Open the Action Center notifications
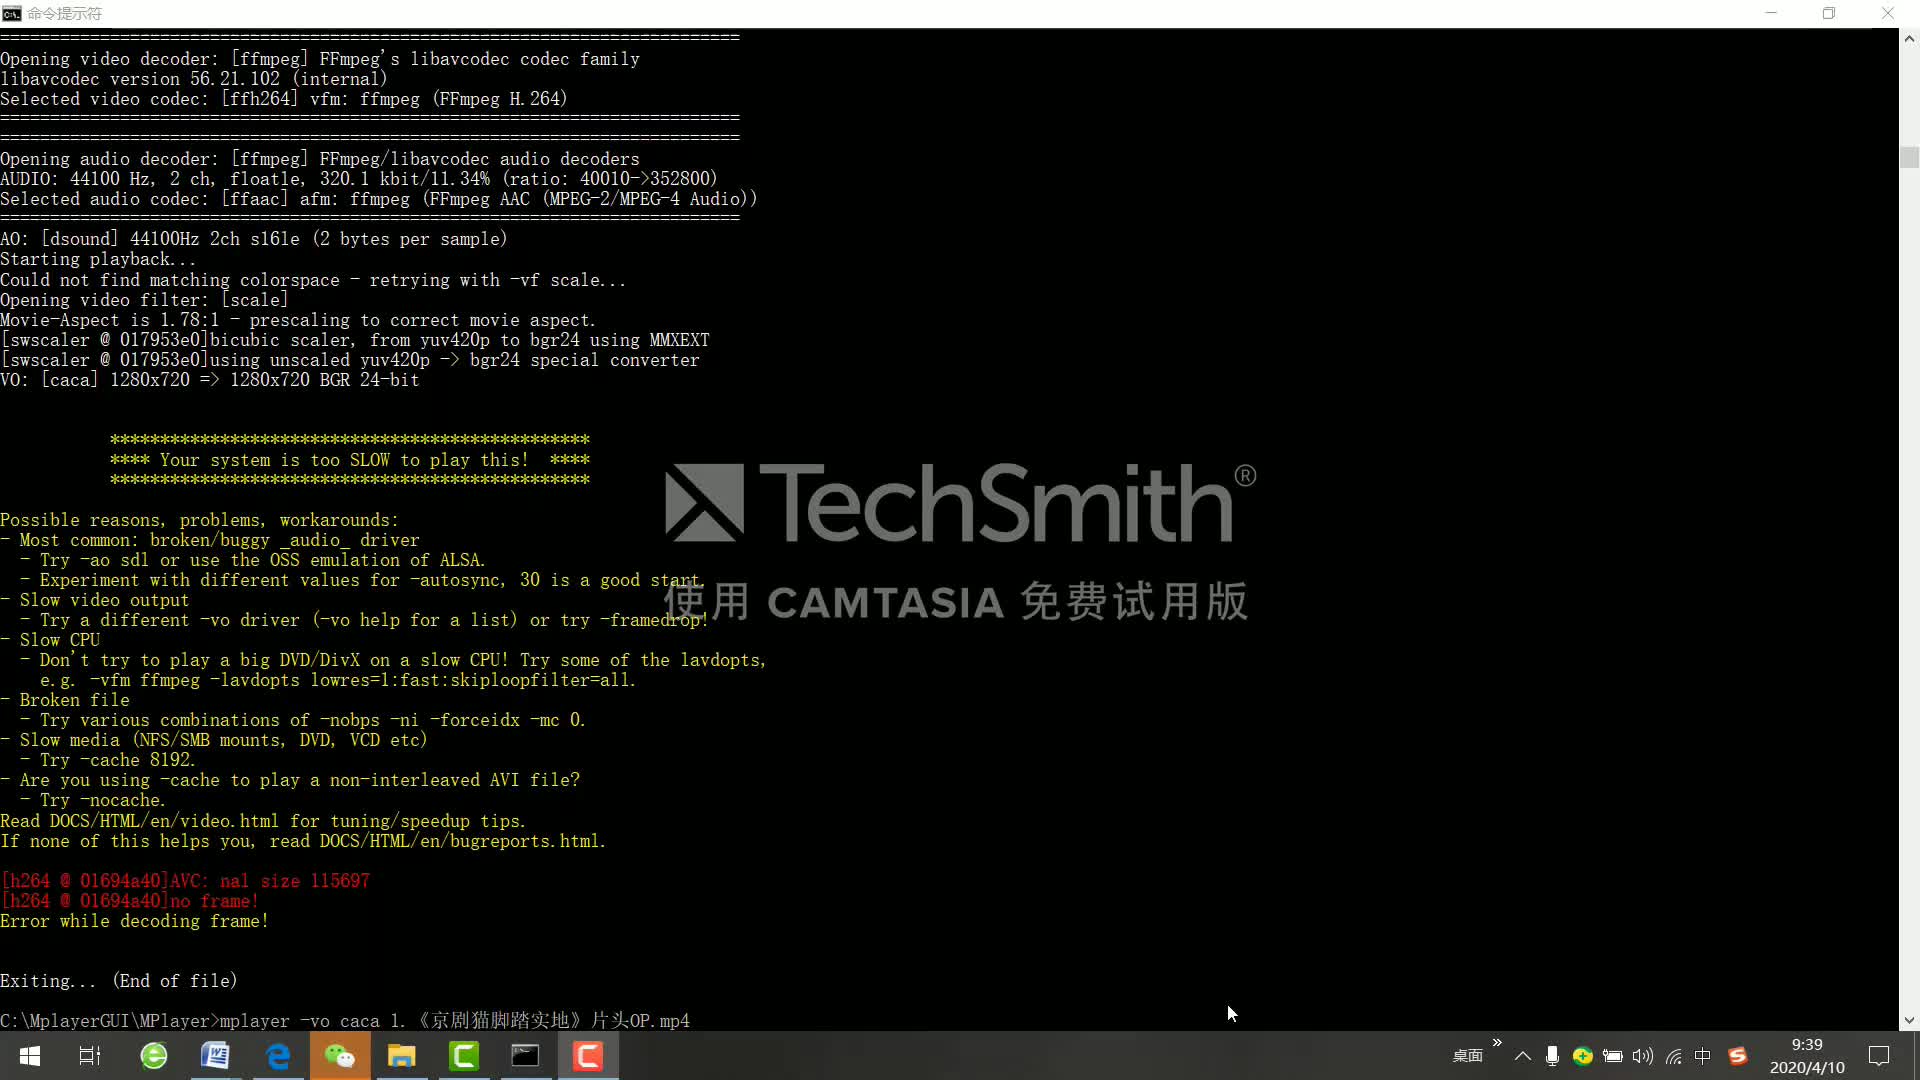Screen dimensions: 1920x1080 point(1879,1056)
